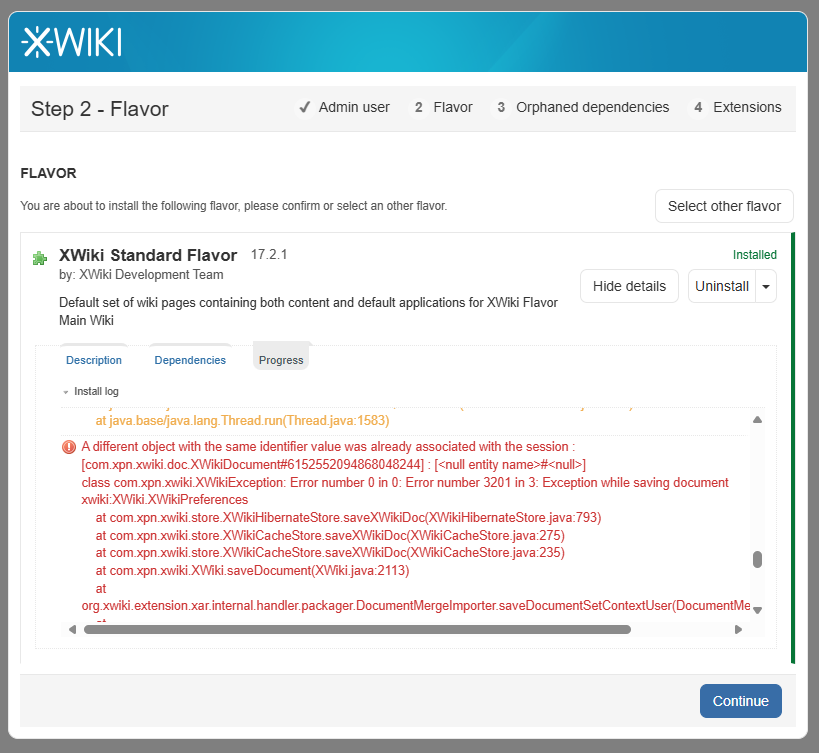Click the green puzzle extension icon
Screen dimensions: 819x753
pyautogui.click(x=40, y=258)
